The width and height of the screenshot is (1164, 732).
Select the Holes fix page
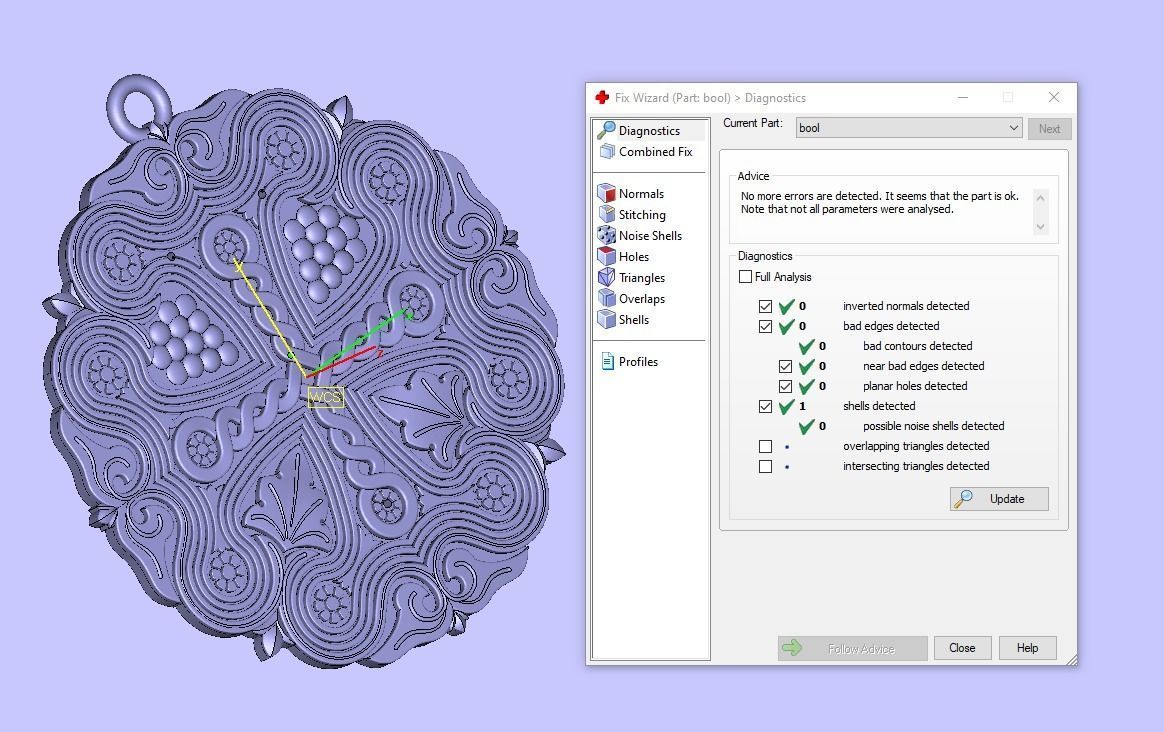pyautogui.click(x=624, y=256)
